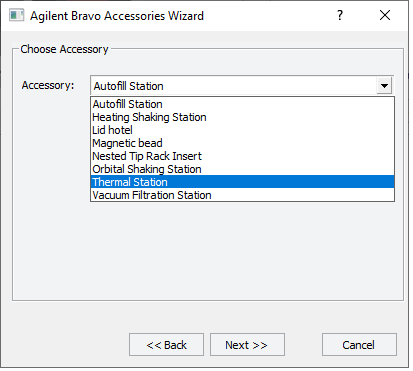
Task: Choose Nested Tip Rack Insert
Action: click(x=242, y=156)
